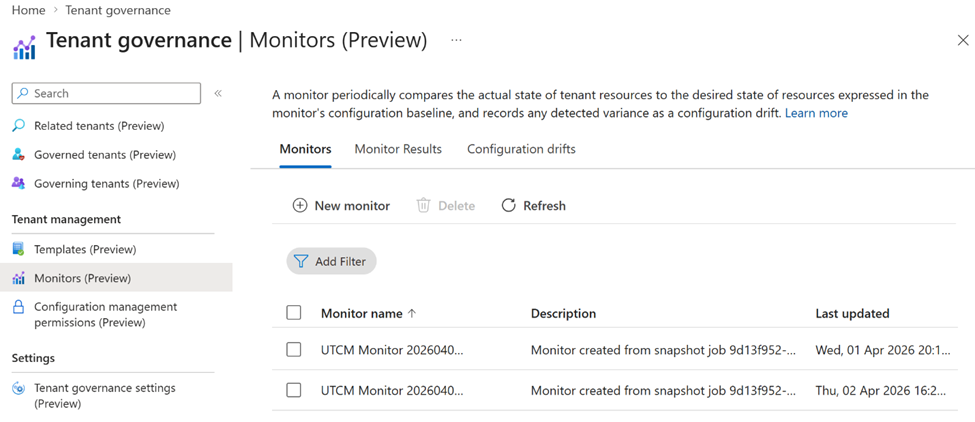Viewport: 975px width, 422px height.
Task: Focus the sidebar Search field
Action: click(x=110, y=93)
